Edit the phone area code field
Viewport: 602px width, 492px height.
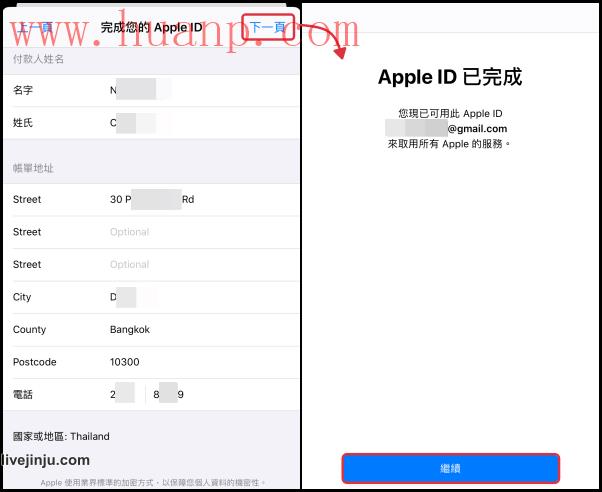124,394
